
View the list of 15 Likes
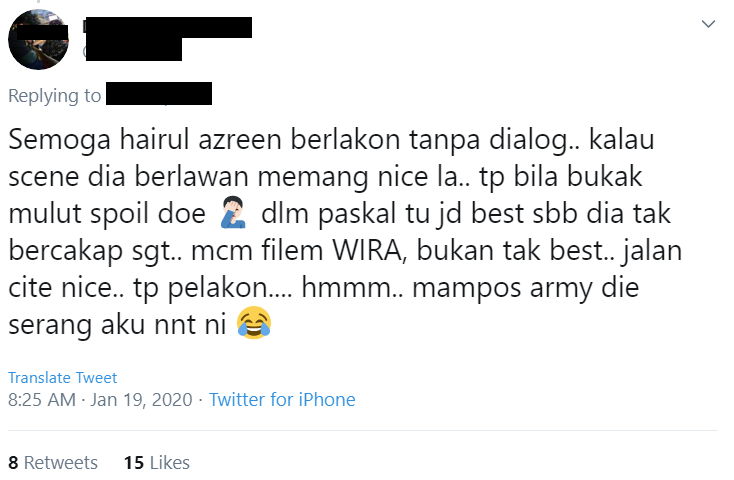pyautogui.click(x=156, y=462)
